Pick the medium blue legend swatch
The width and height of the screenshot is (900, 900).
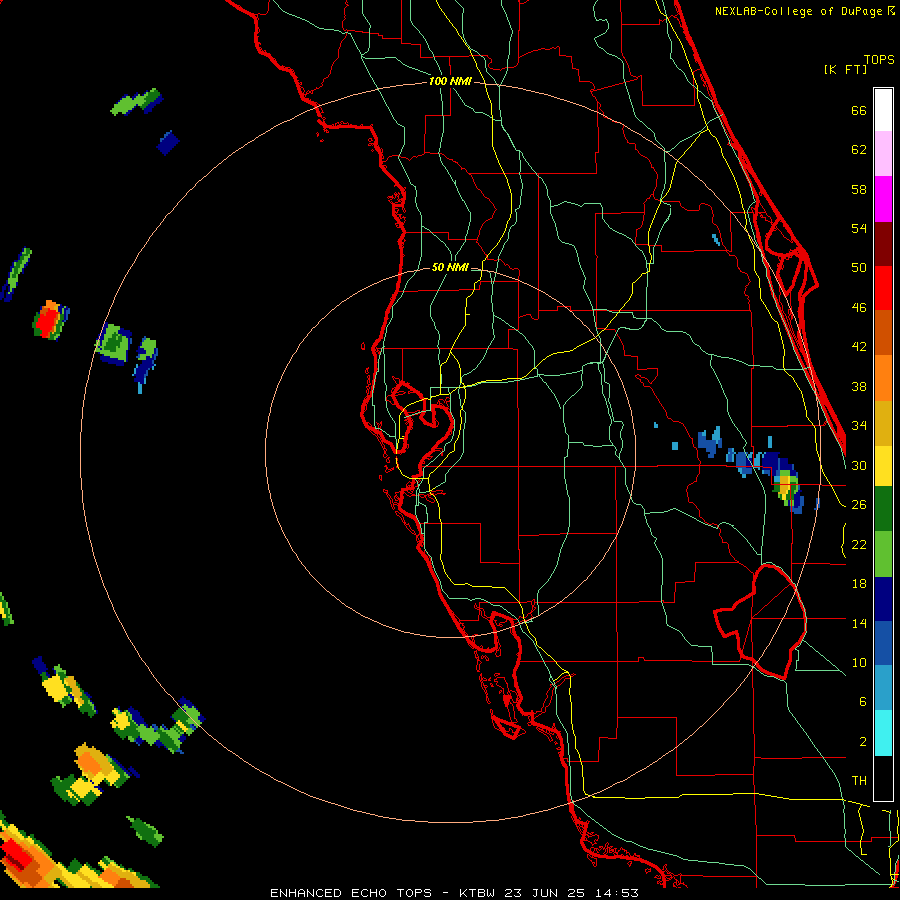(883, 643)
